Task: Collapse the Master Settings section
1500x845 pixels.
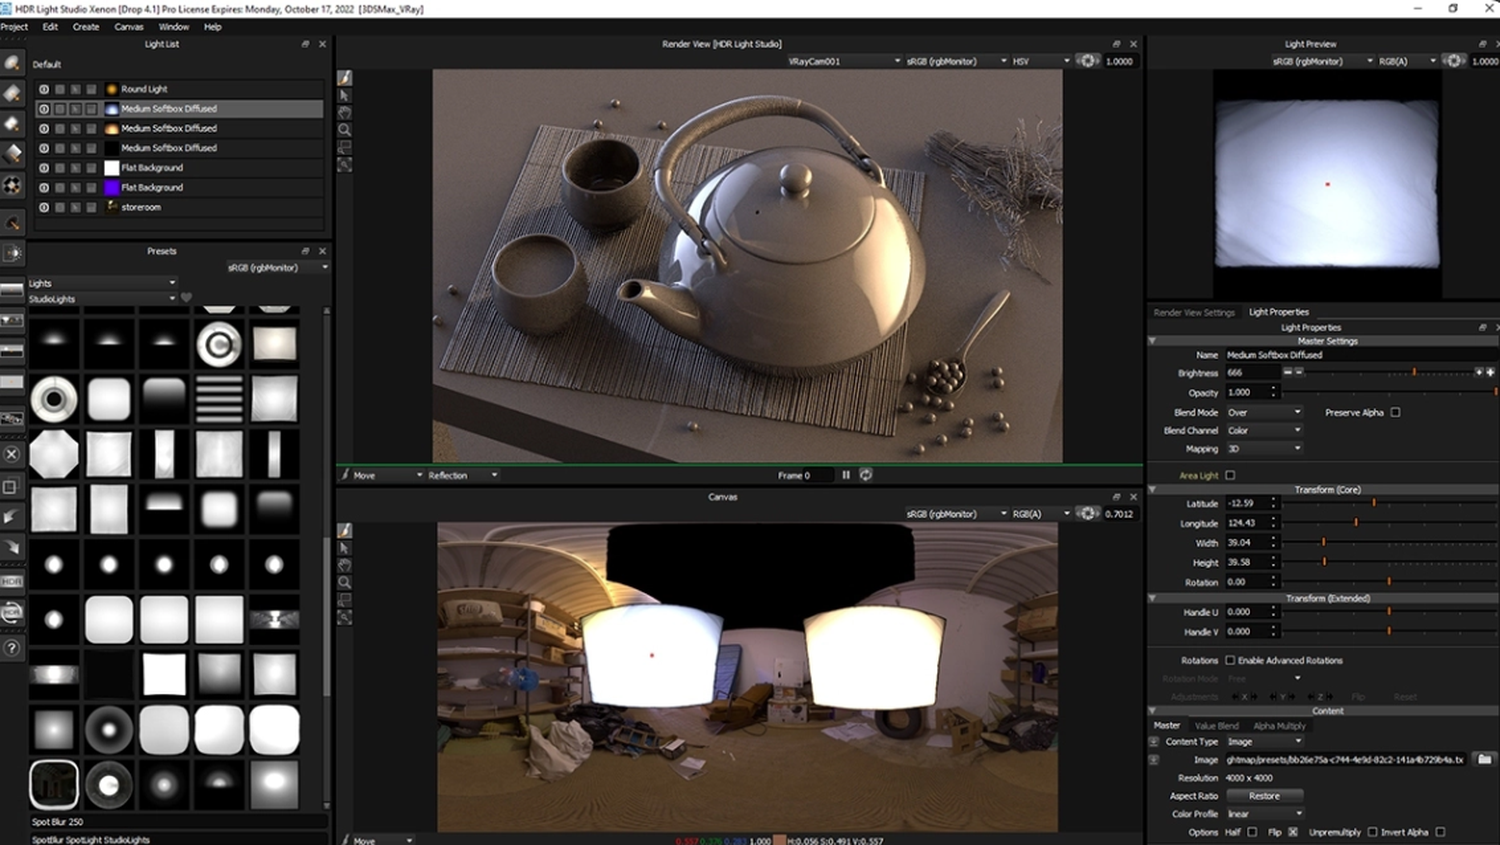Action: tap(1152, 340)
